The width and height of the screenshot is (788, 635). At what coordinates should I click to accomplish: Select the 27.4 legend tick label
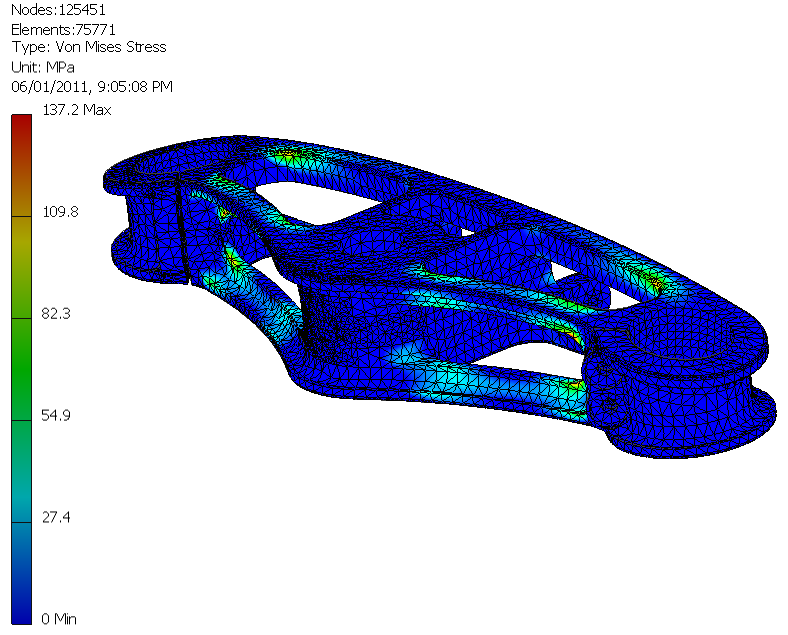56,518
